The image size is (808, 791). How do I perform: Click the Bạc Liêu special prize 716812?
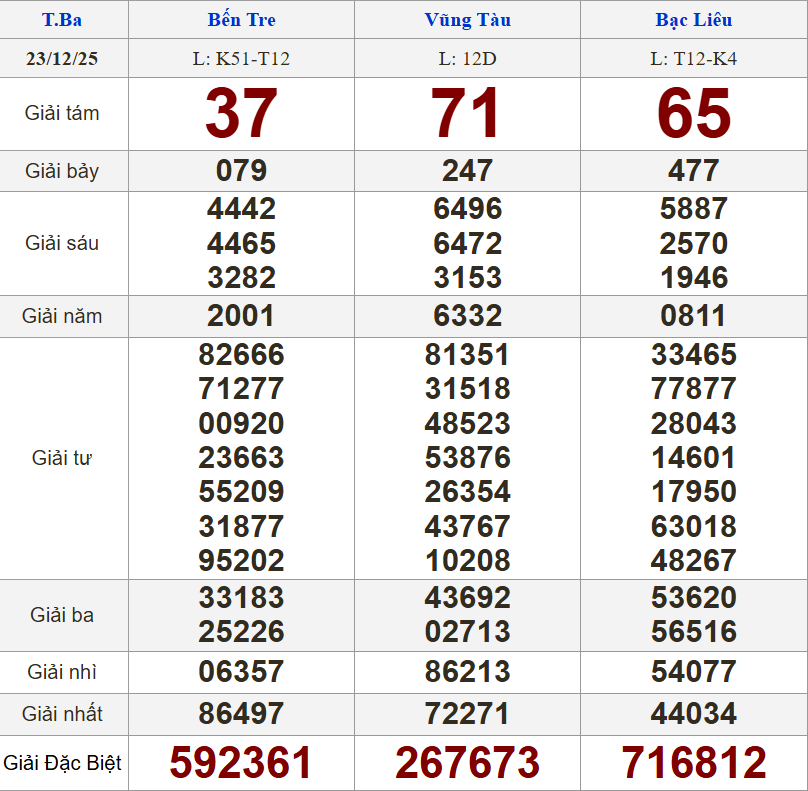(x=693, y=763)
